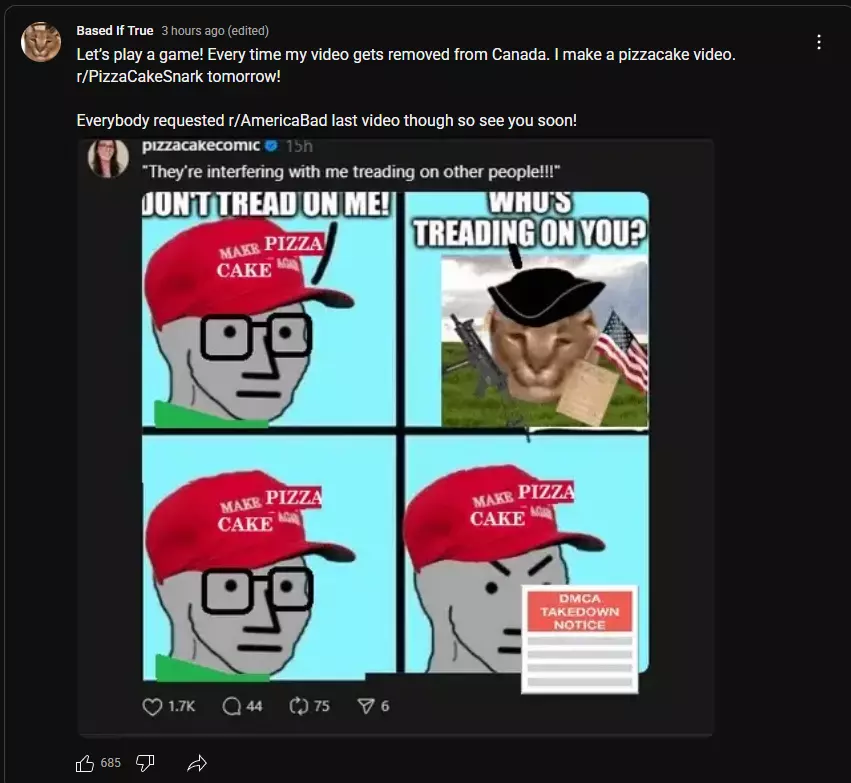Image resolution: width=851 pixels, height=783 pixels.
Task: Click the heart icon showing 1.7K
Action: 152,706
